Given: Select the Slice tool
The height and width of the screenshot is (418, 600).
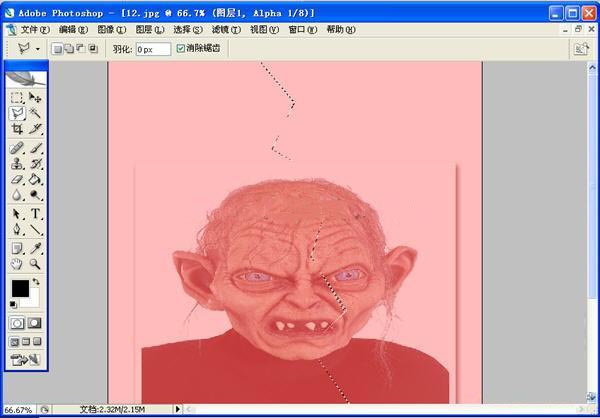Looking at the screenshot, I should [35, 129].
